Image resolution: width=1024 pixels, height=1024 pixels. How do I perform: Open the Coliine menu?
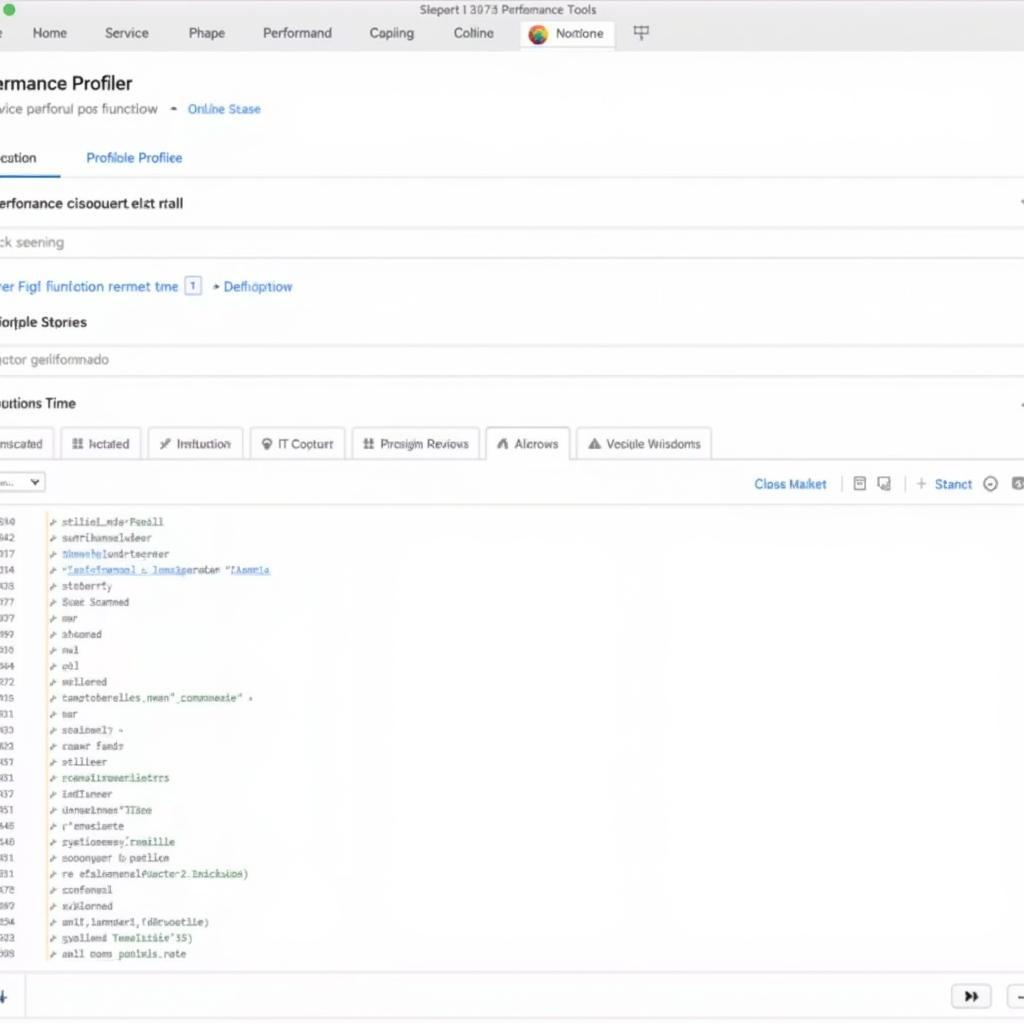473,33
